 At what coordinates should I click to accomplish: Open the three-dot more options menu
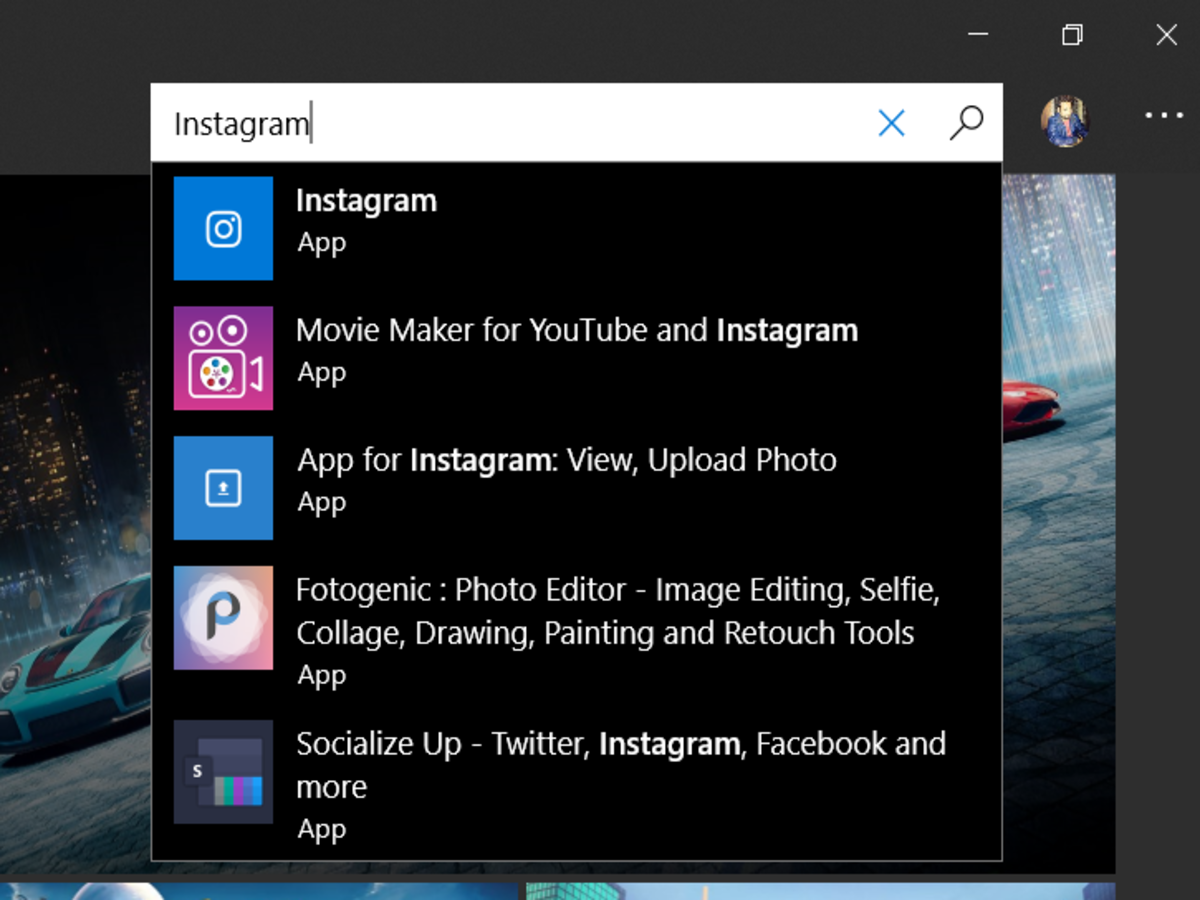point(1164,116)
